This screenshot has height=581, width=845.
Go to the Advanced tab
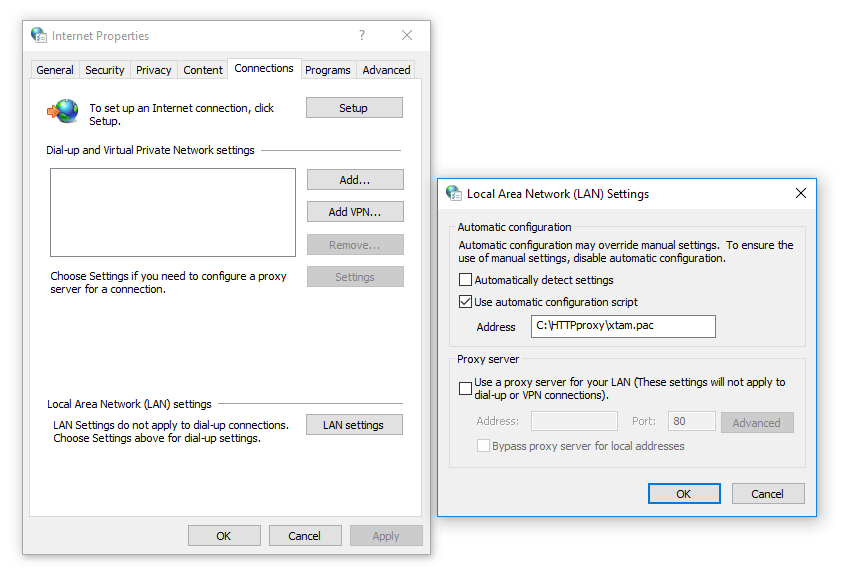pos(386,70)
